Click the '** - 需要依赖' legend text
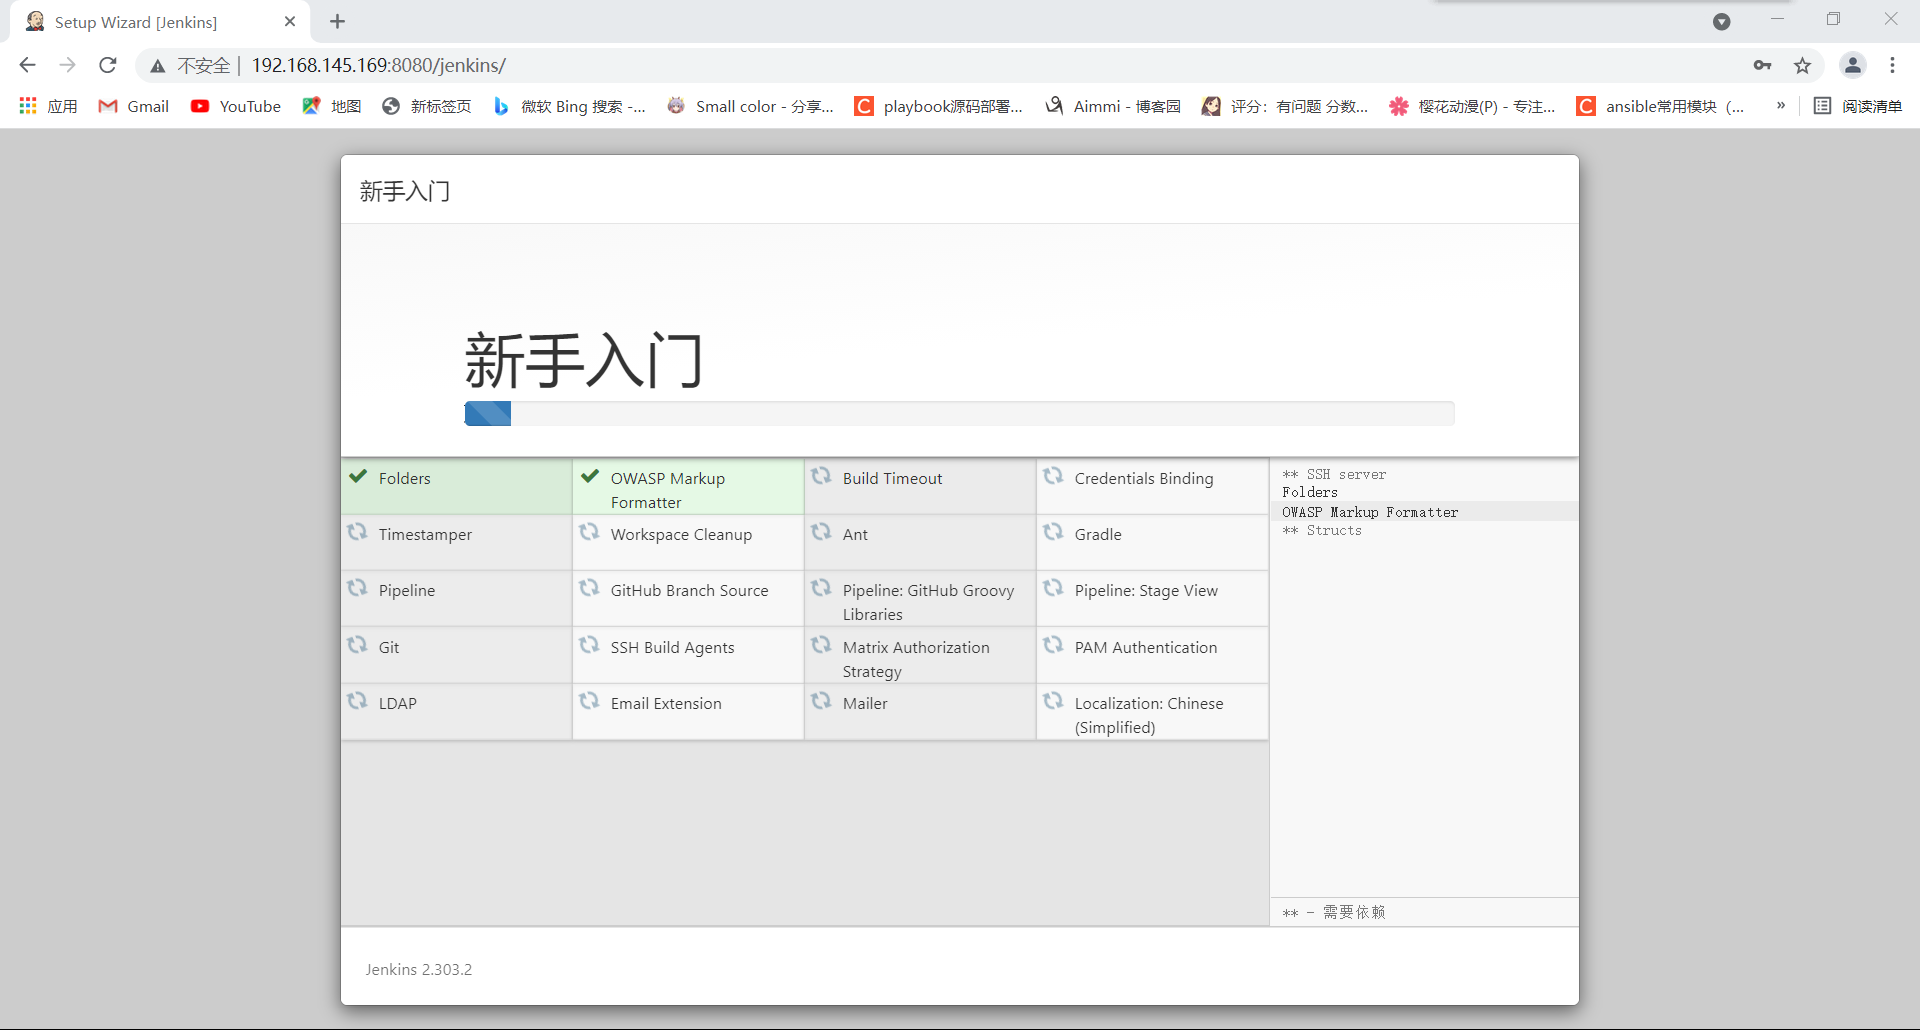 coord(1334,912)
